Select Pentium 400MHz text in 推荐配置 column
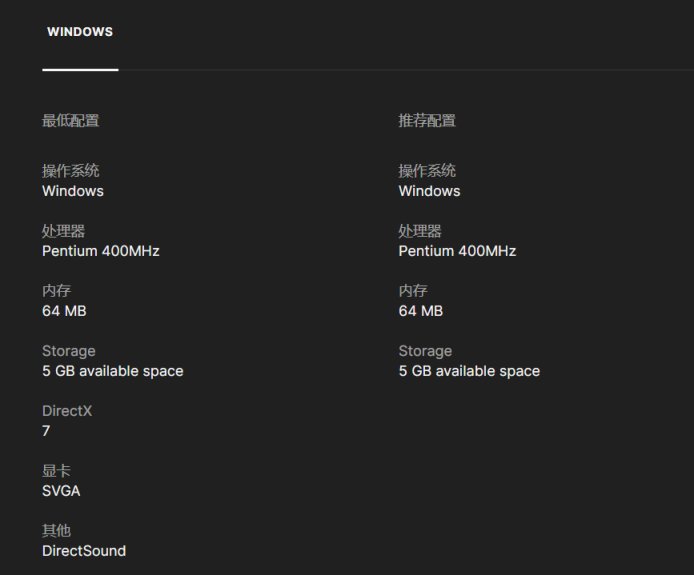694x575 pixels. tap(457, 251)
